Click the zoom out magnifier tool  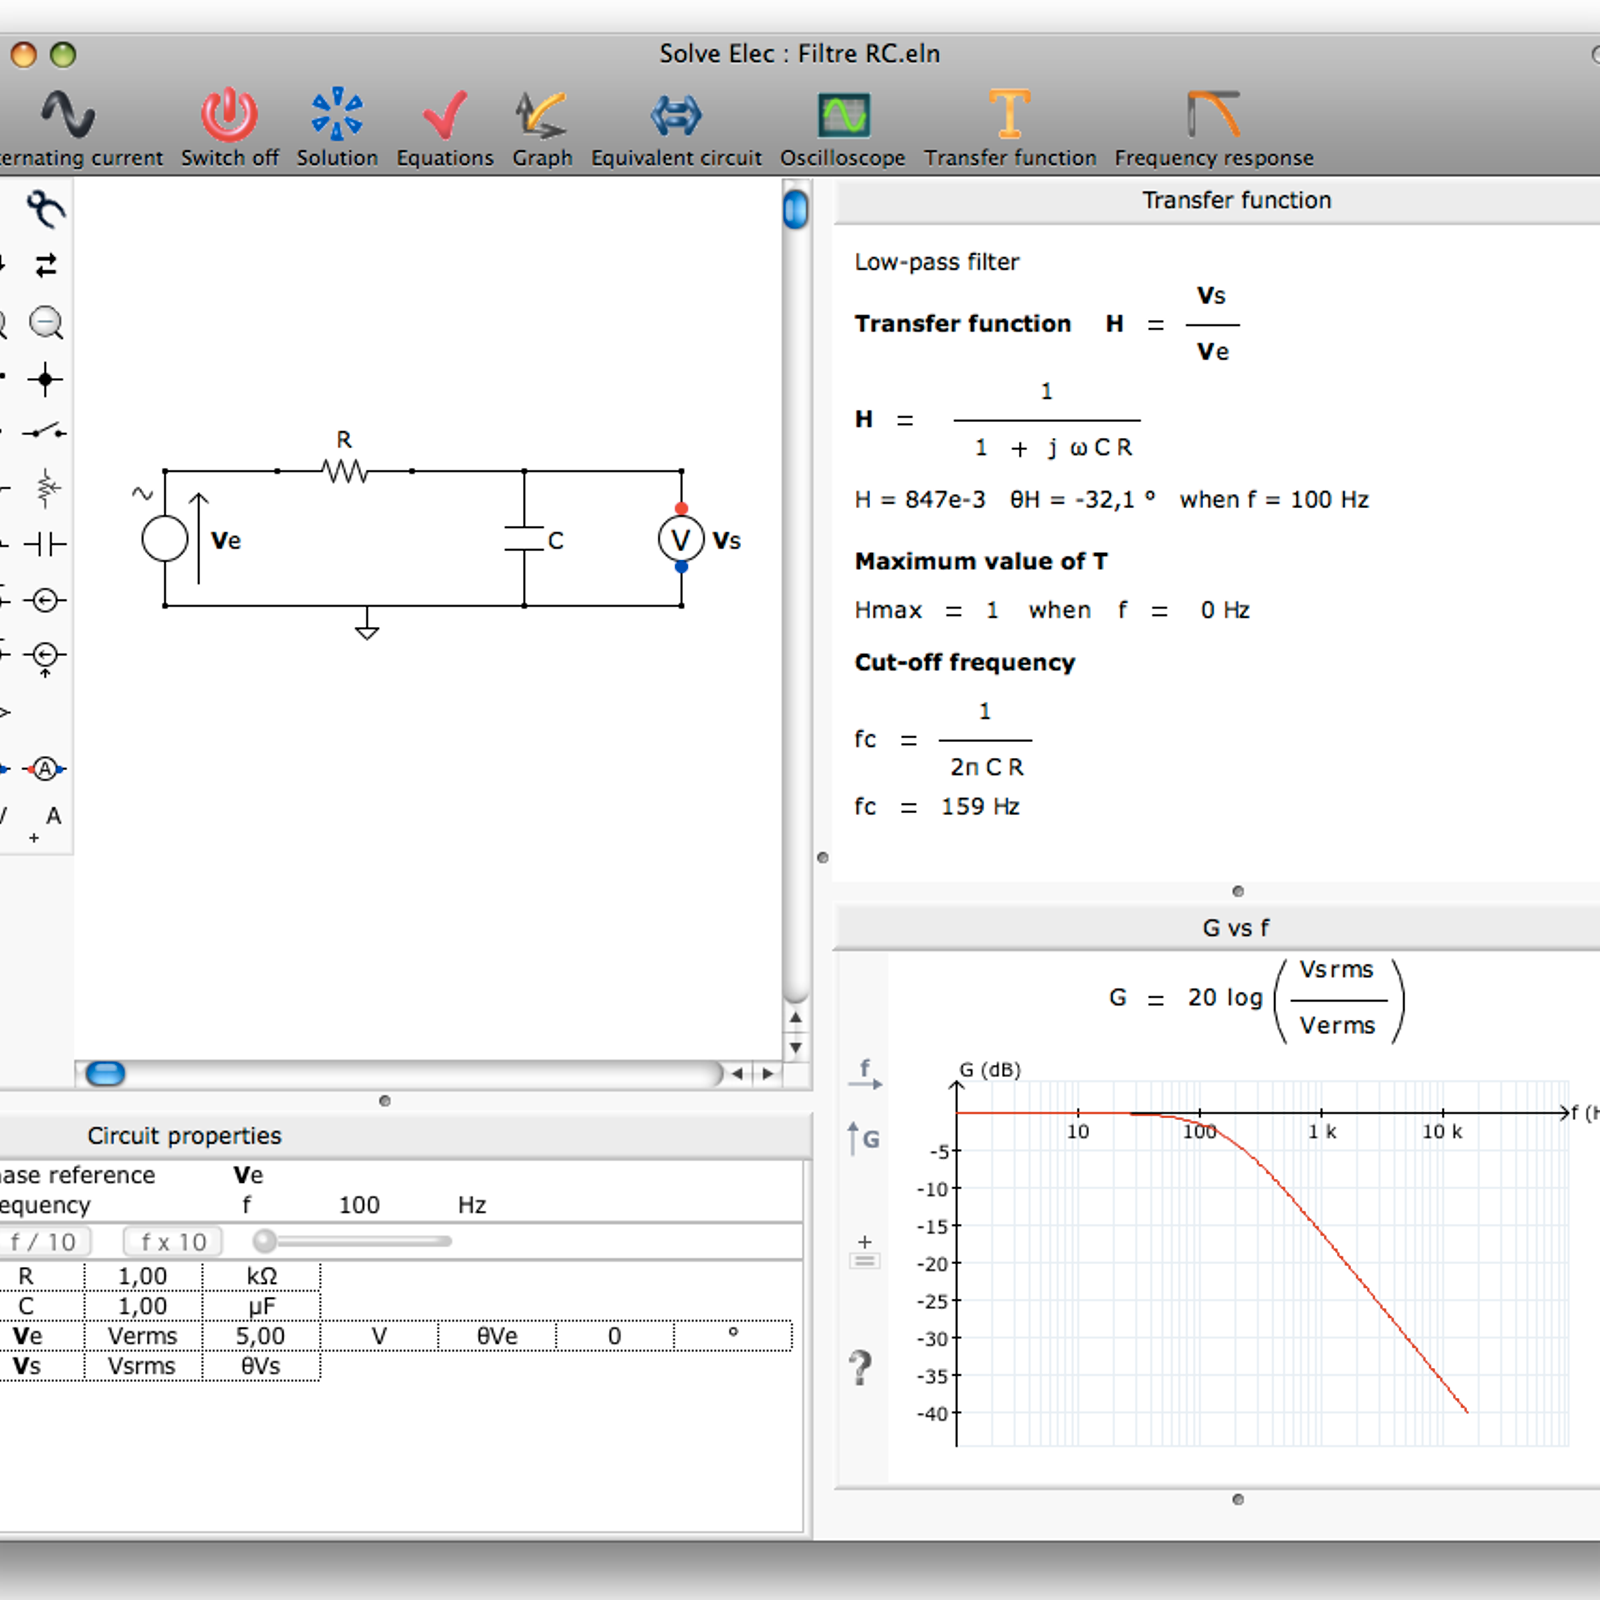[46, 323]
